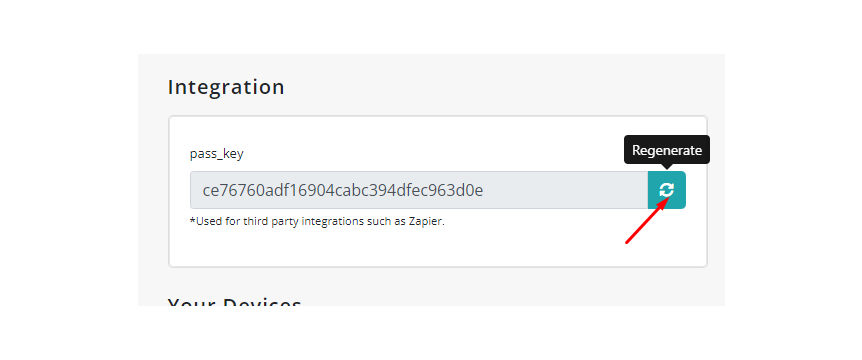The height and width of the screenshot is (360, 862).
Task: Click the red arrow annotation
Action: [649, 221]
